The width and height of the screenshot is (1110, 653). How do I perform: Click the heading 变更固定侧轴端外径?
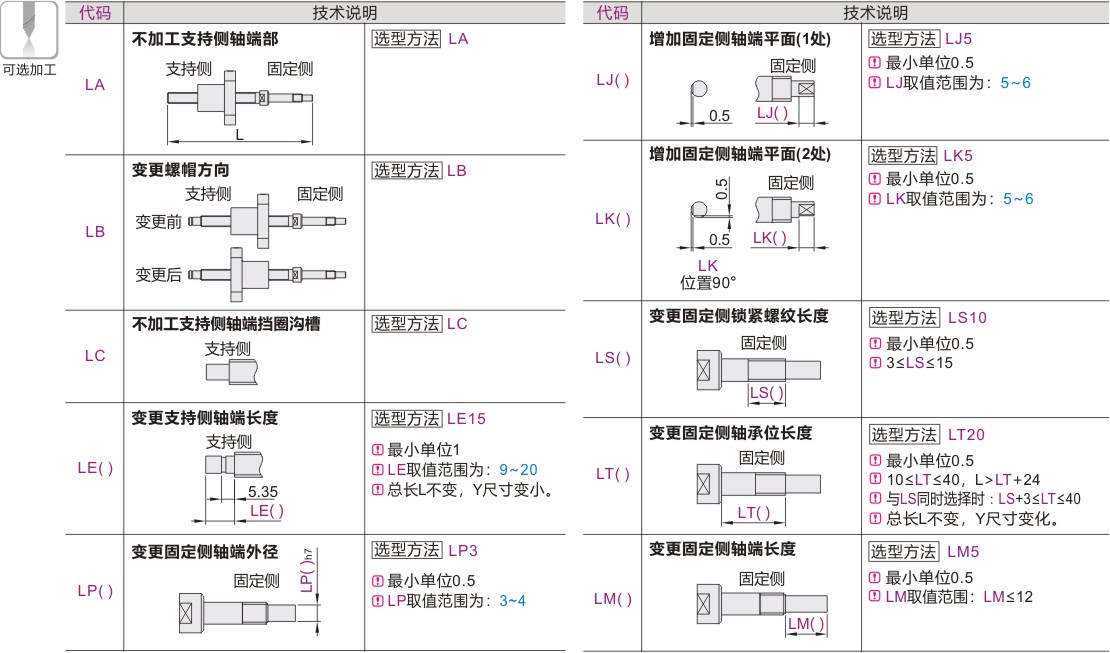(205, 551)
